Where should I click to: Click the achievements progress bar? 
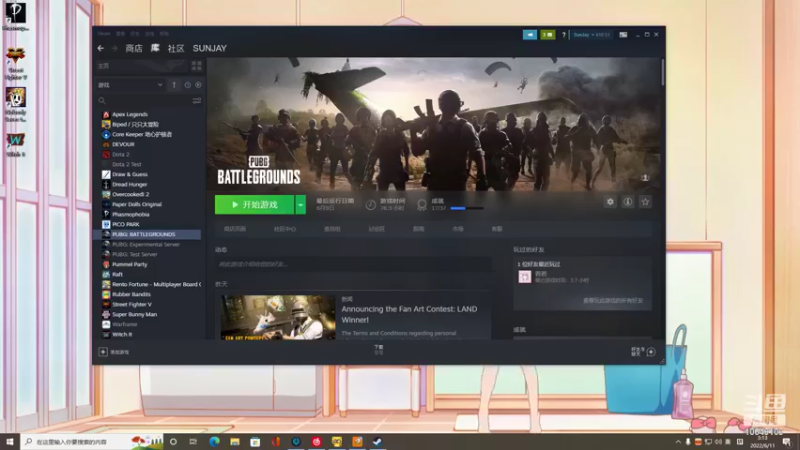[466, 208]
